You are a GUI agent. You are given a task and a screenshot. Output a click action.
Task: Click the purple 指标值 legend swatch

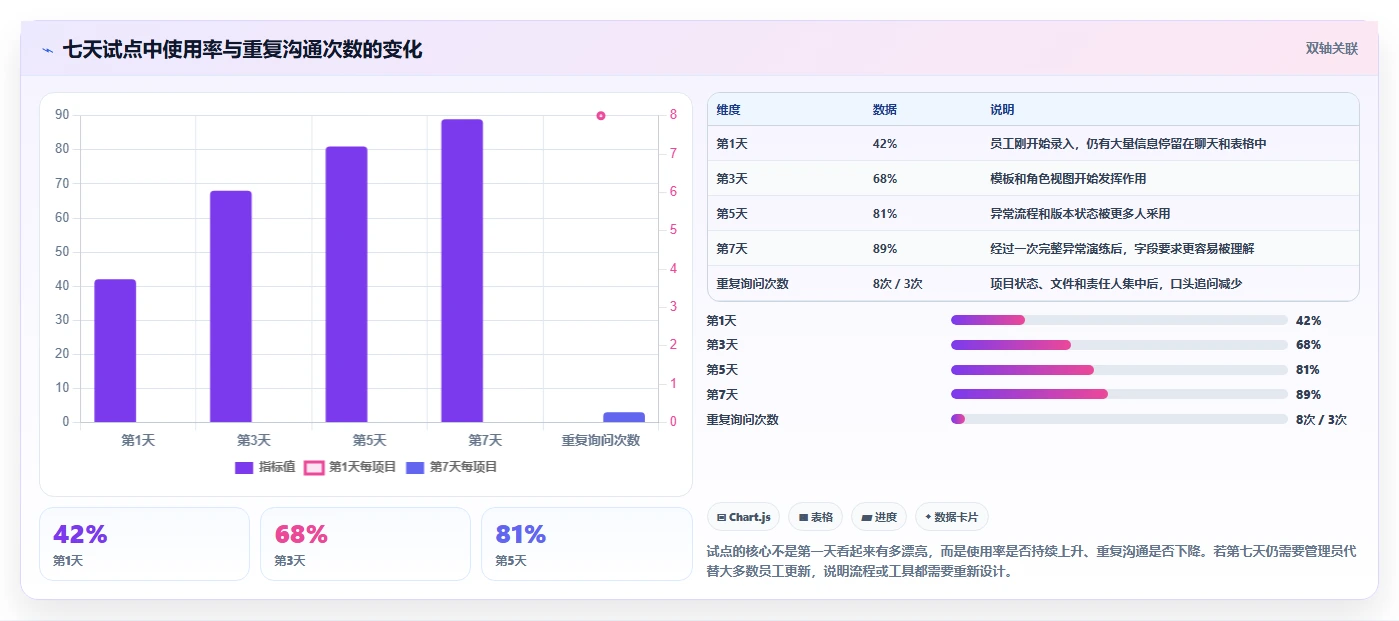244,467
